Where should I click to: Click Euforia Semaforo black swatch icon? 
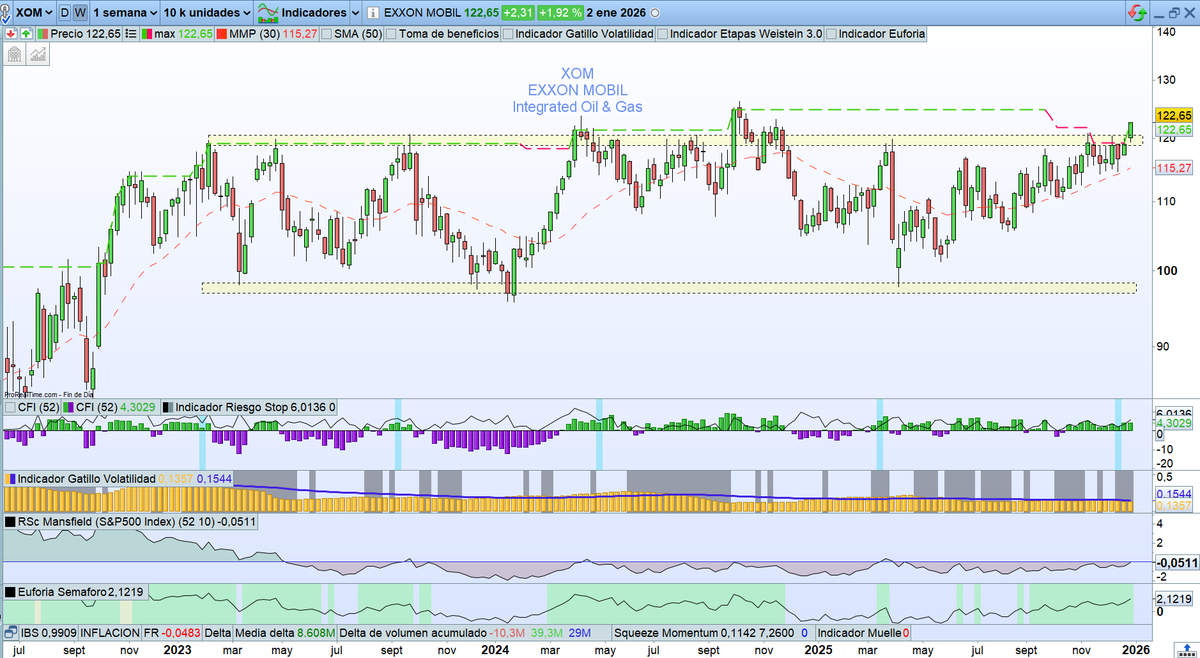coord(10,592)
